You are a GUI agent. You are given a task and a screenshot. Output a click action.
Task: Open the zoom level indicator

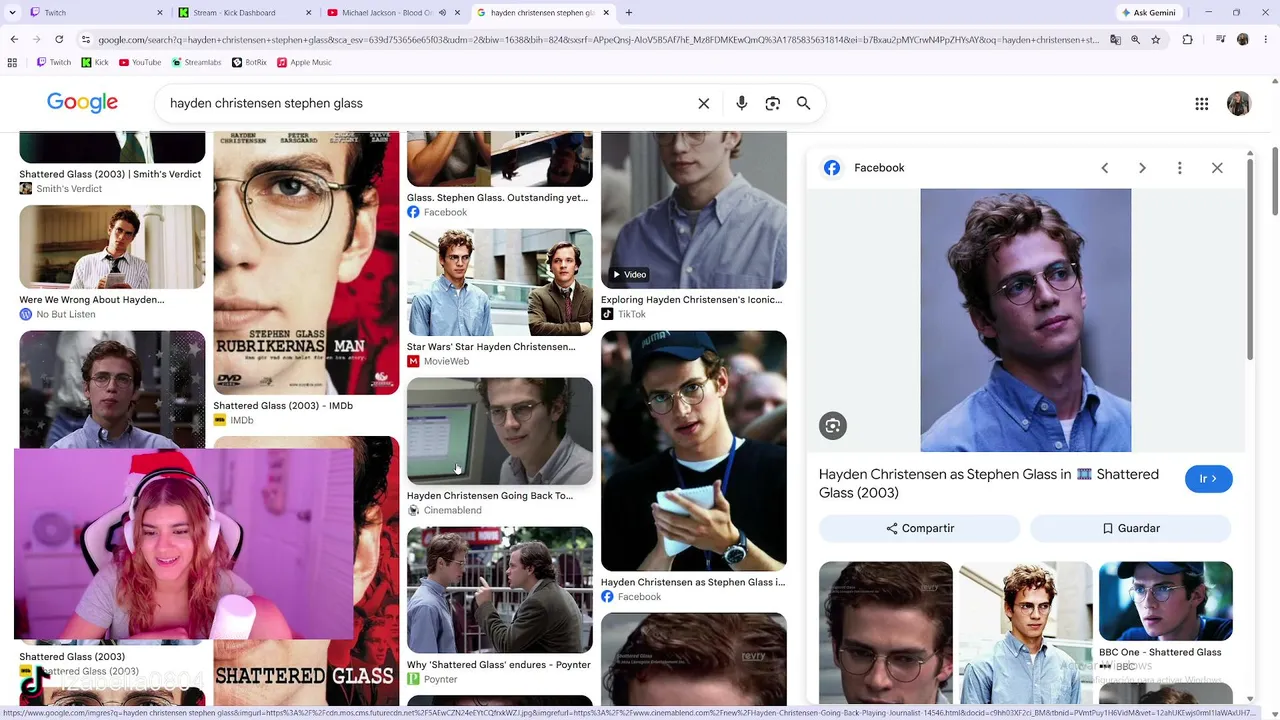click(1135, 40)
